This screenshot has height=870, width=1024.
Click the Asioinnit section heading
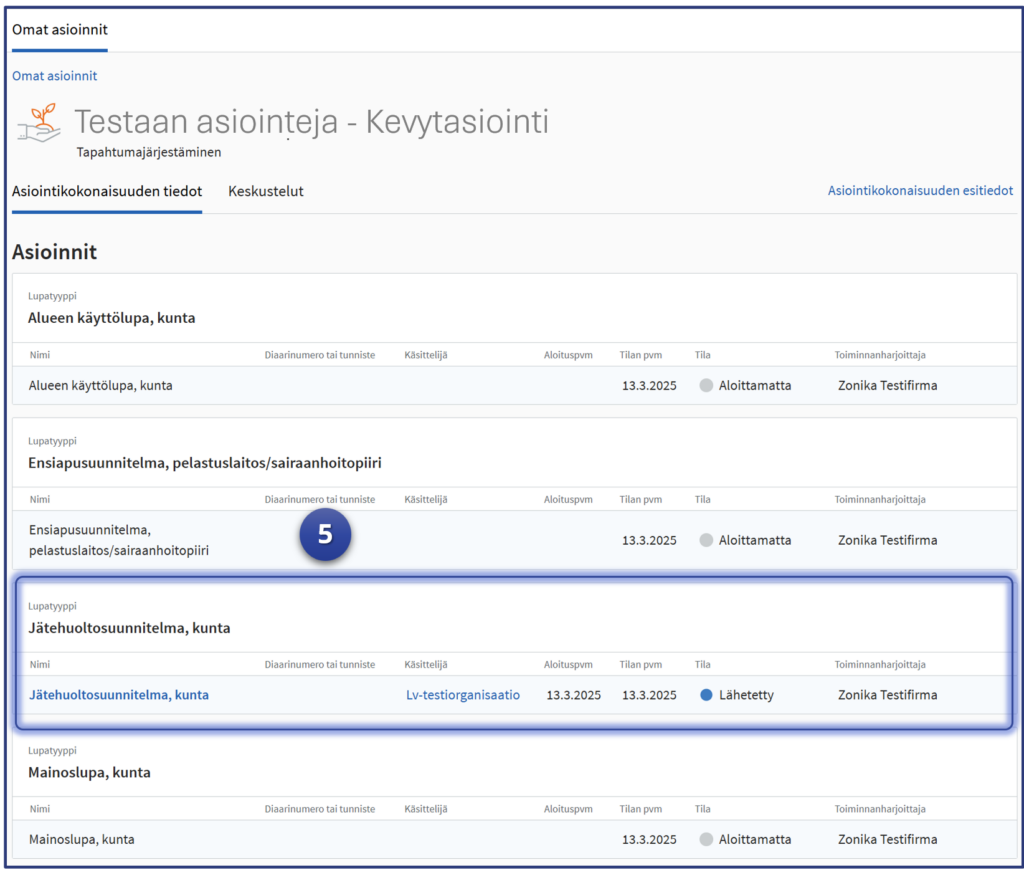pyautogui.click(x=54, y=252)
